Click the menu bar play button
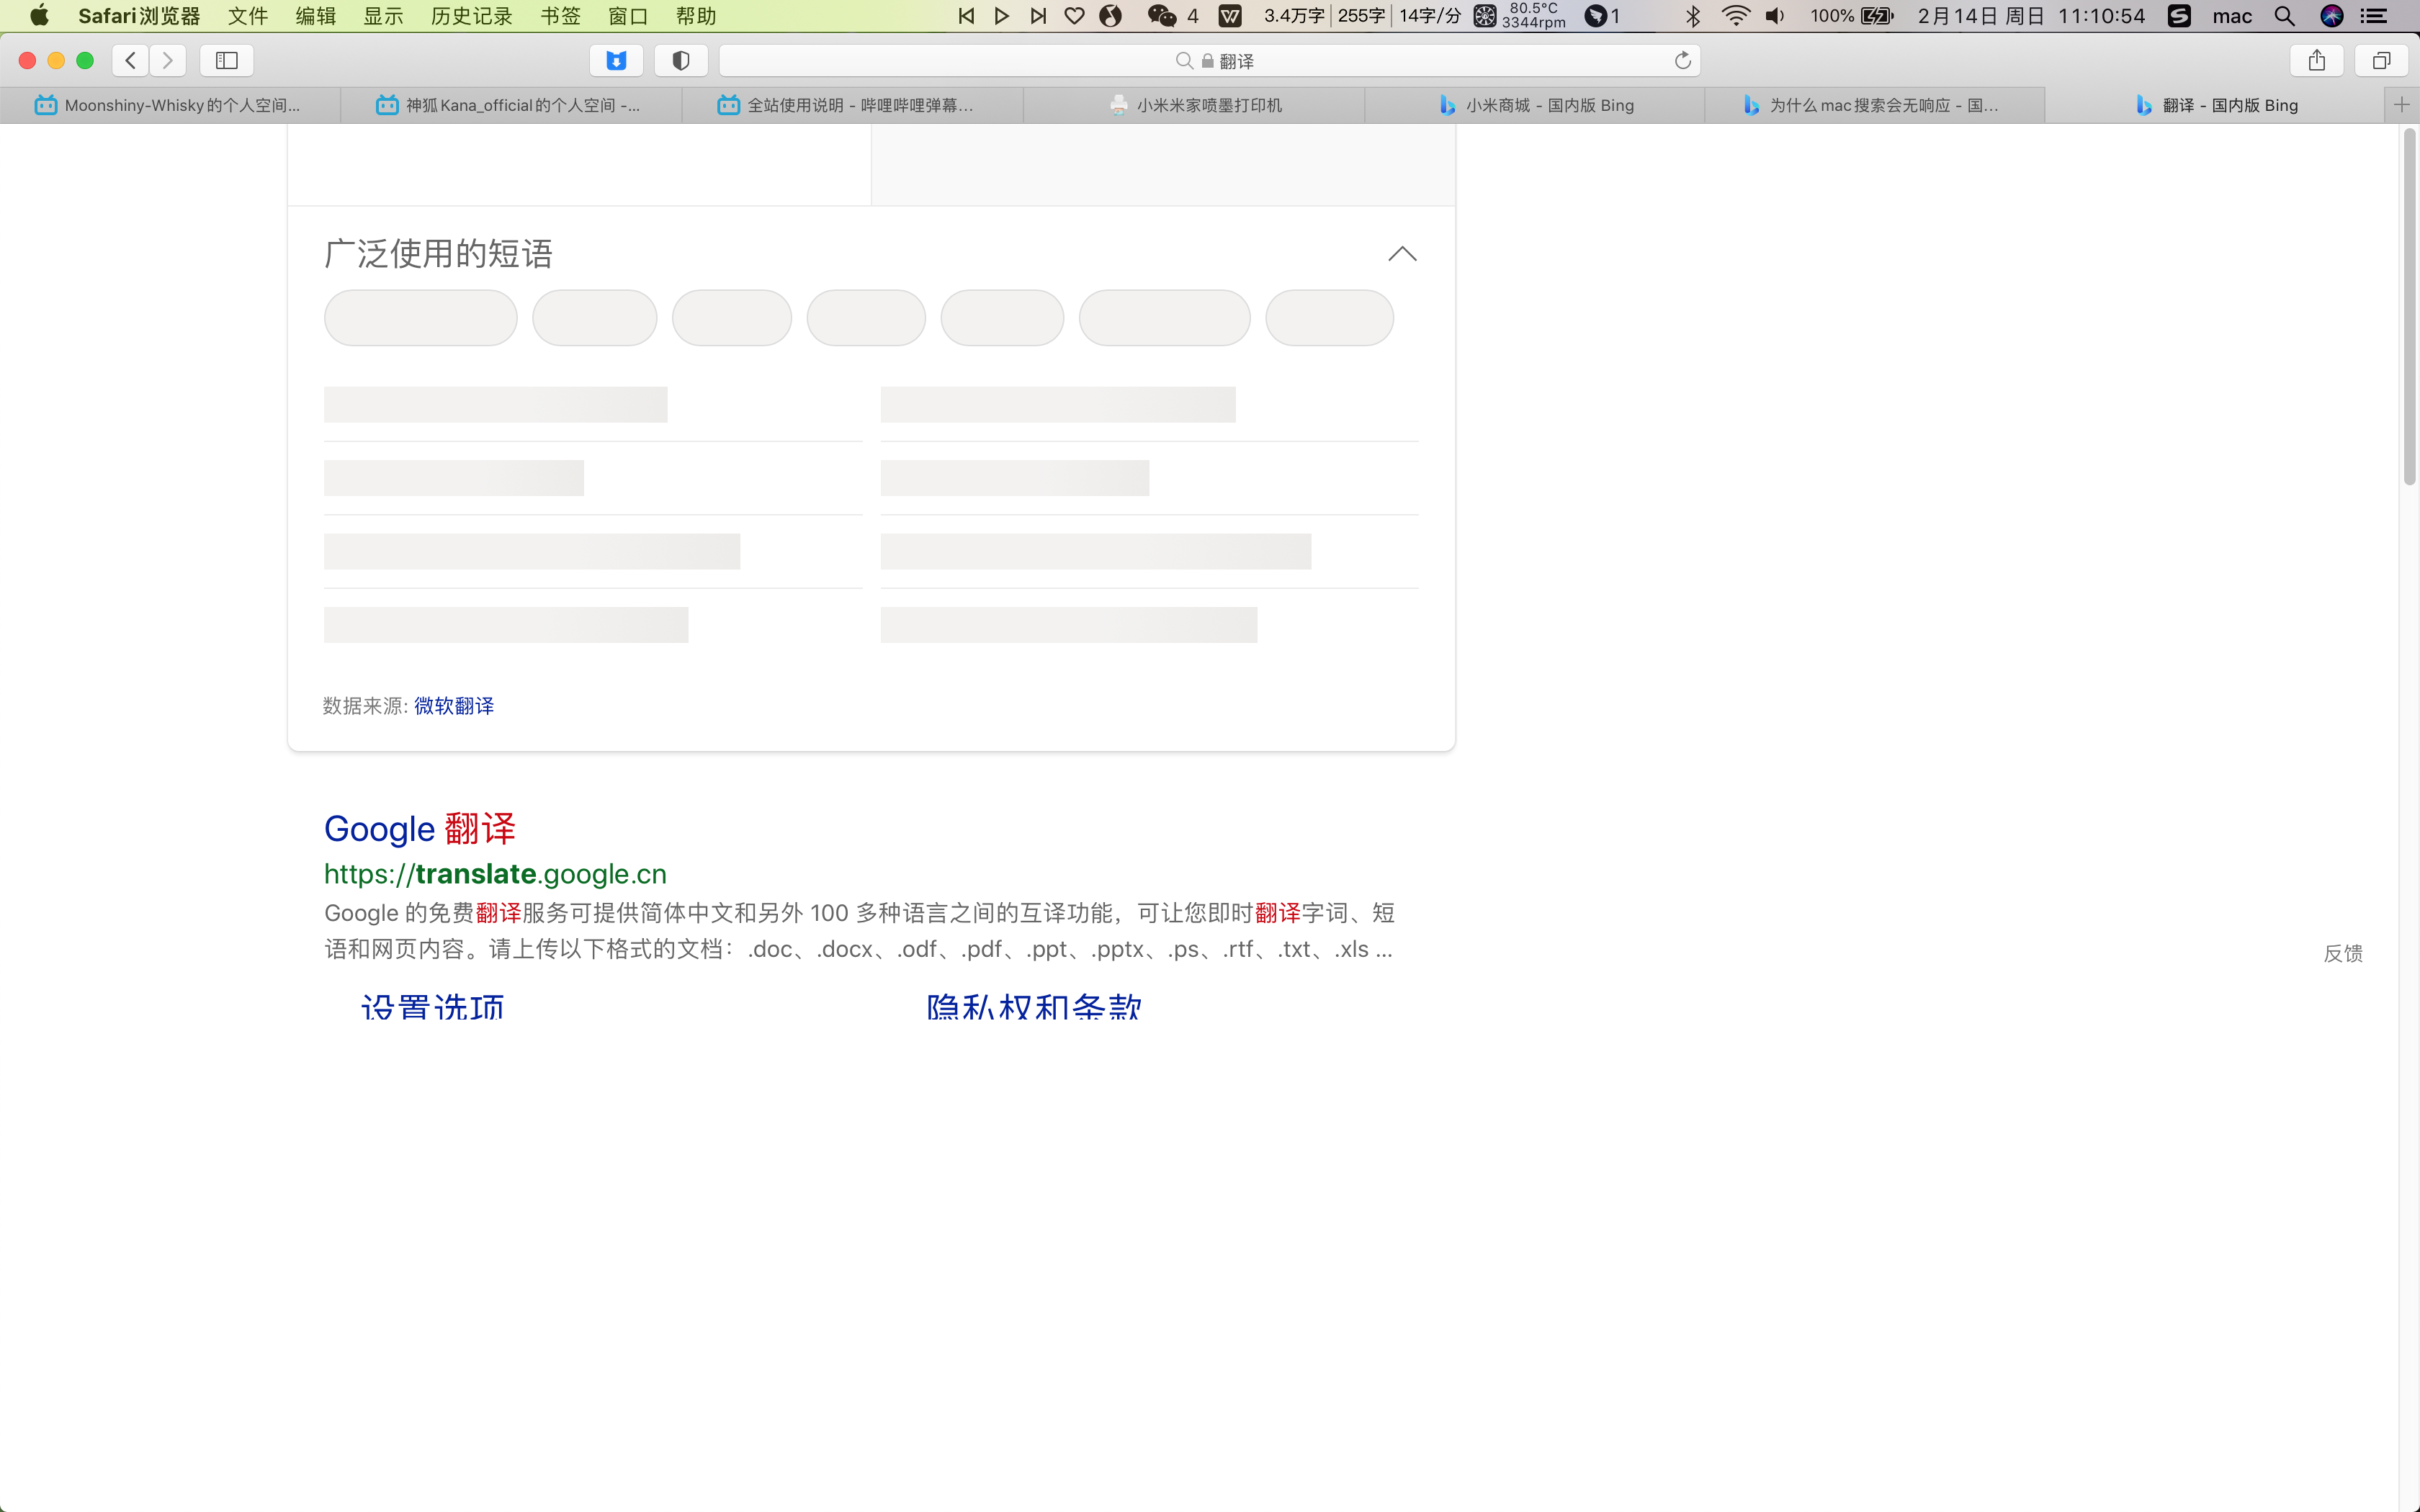The image size is (2420, 1512). tap(1002, 16)
